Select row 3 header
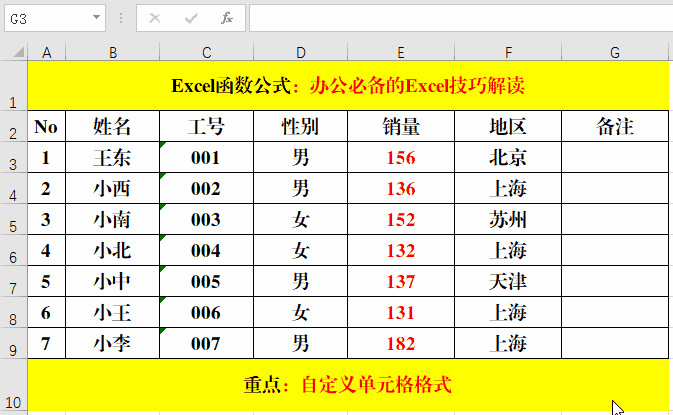Viewport: 673px width, 415px height. coord(13,158)
